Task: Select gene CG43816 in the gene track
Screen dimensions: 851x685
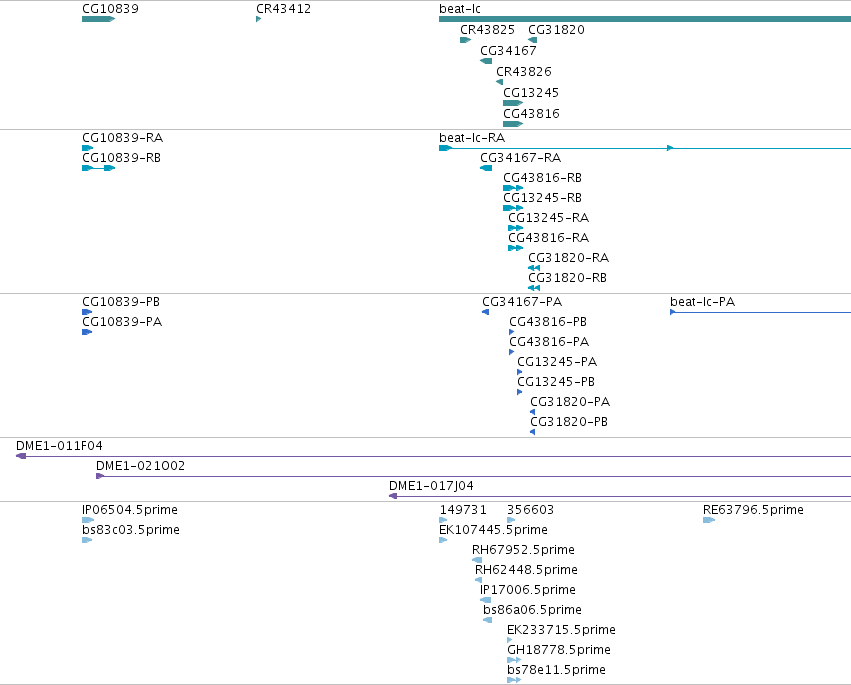Action: click(x=513, y=124)
